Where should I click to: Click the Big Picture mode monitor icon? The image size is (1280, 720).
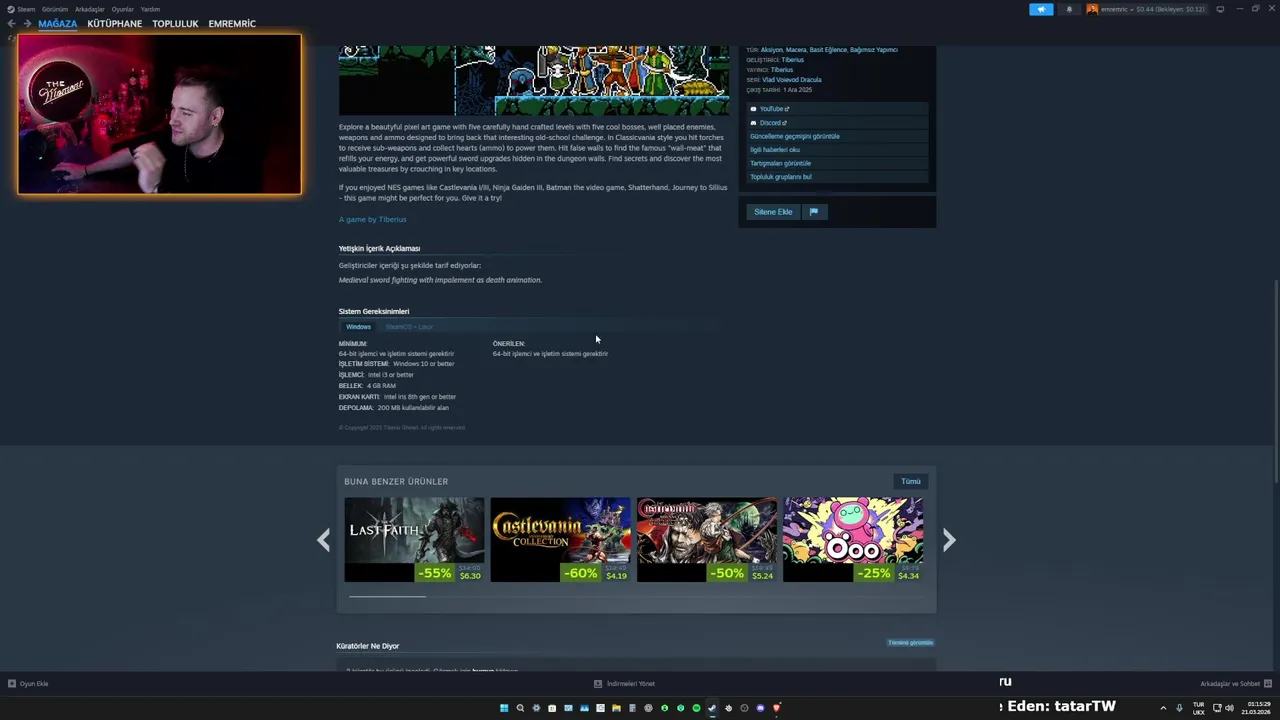1220,9
